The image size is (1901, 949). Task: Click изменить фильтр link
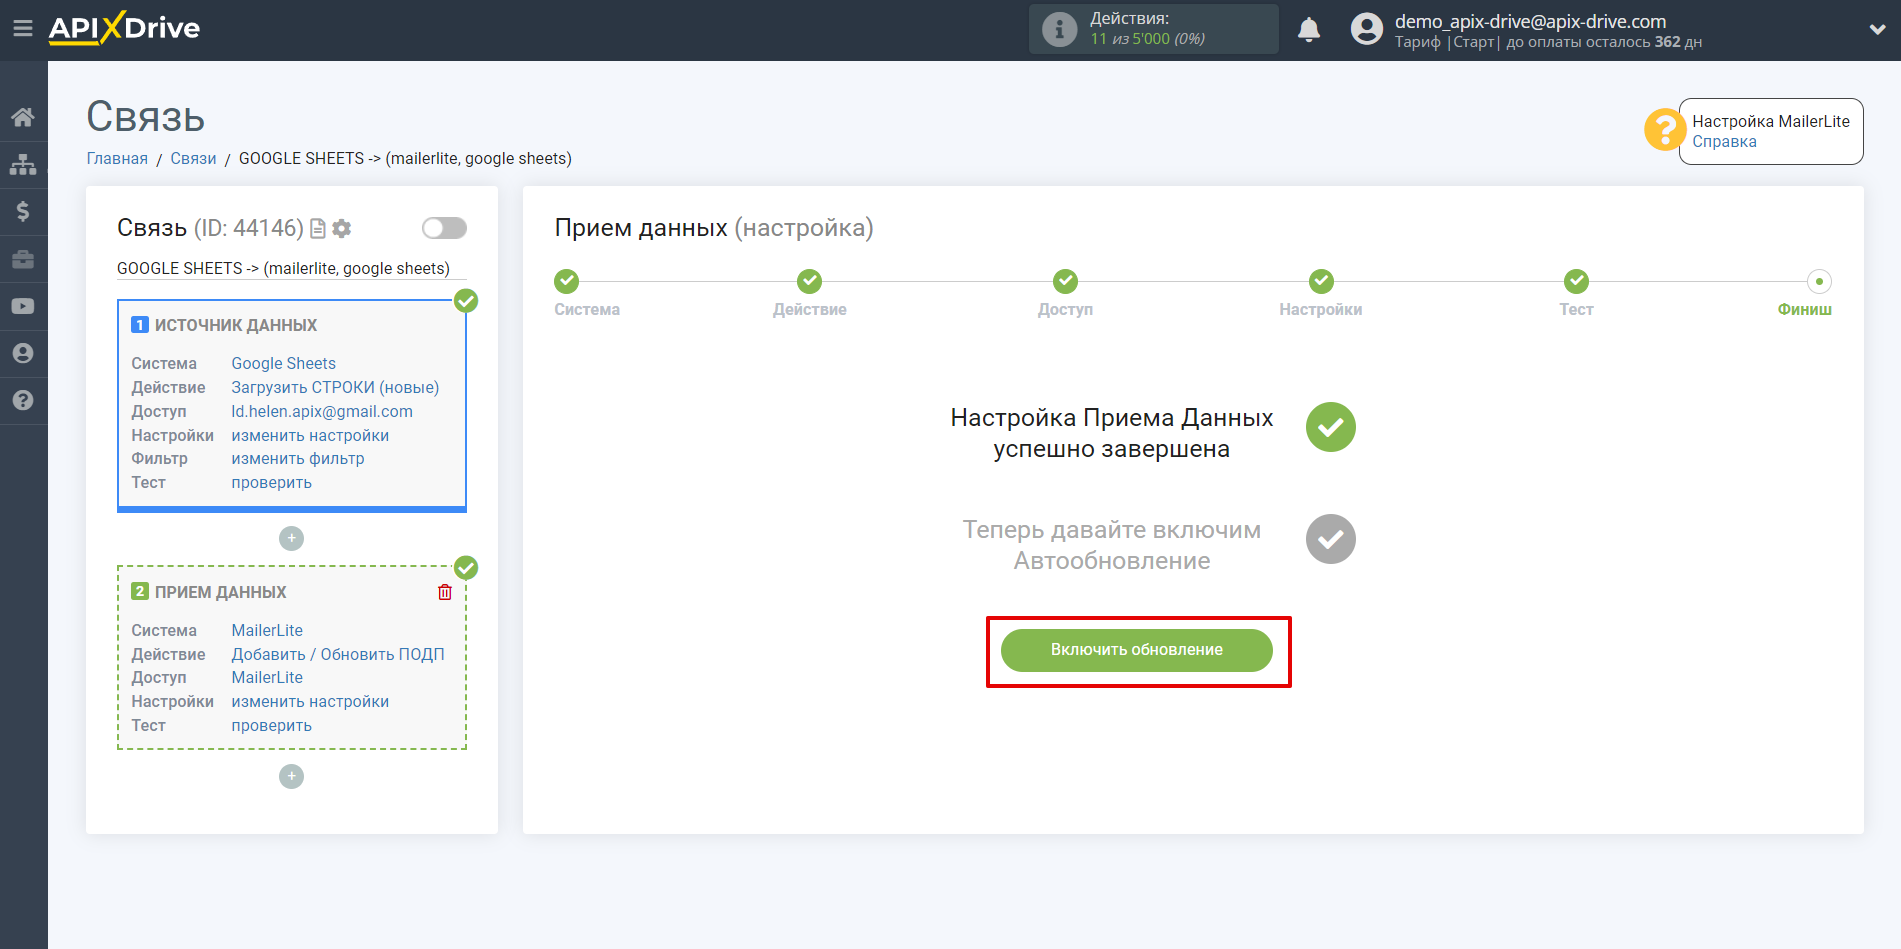pos(298,459)
